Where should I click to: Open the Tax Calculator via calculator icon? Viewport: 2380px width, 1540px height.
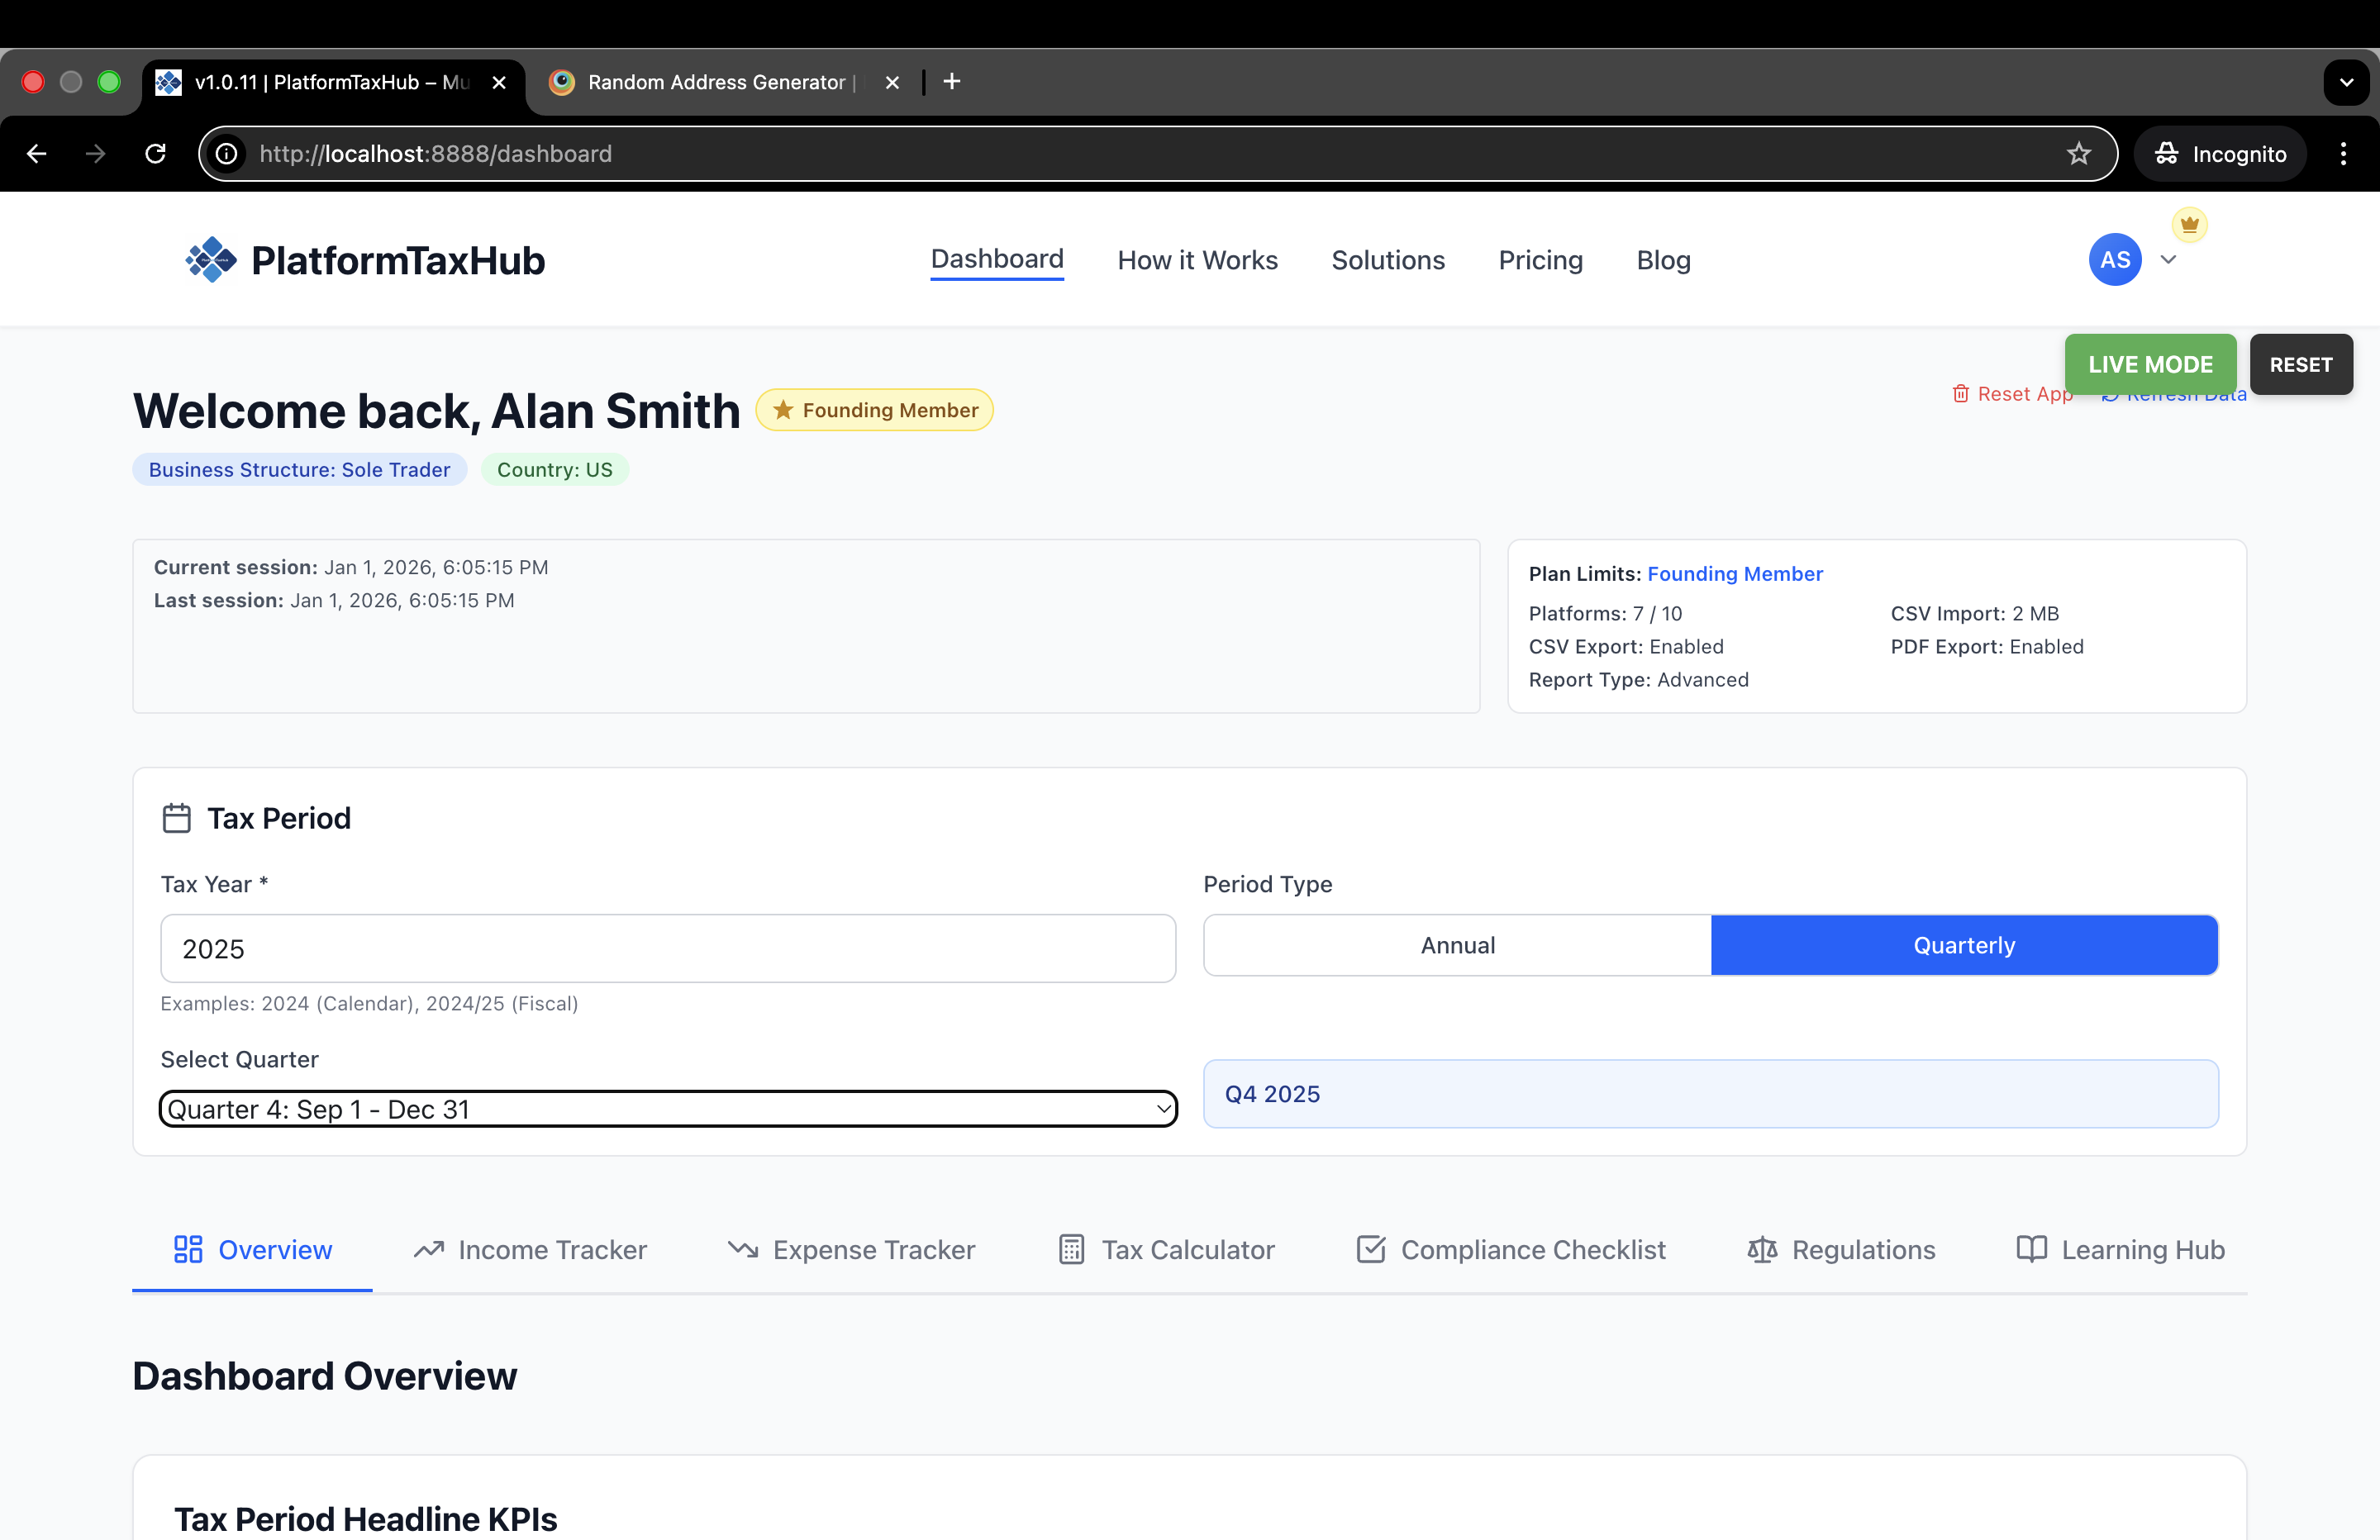1071,1249
